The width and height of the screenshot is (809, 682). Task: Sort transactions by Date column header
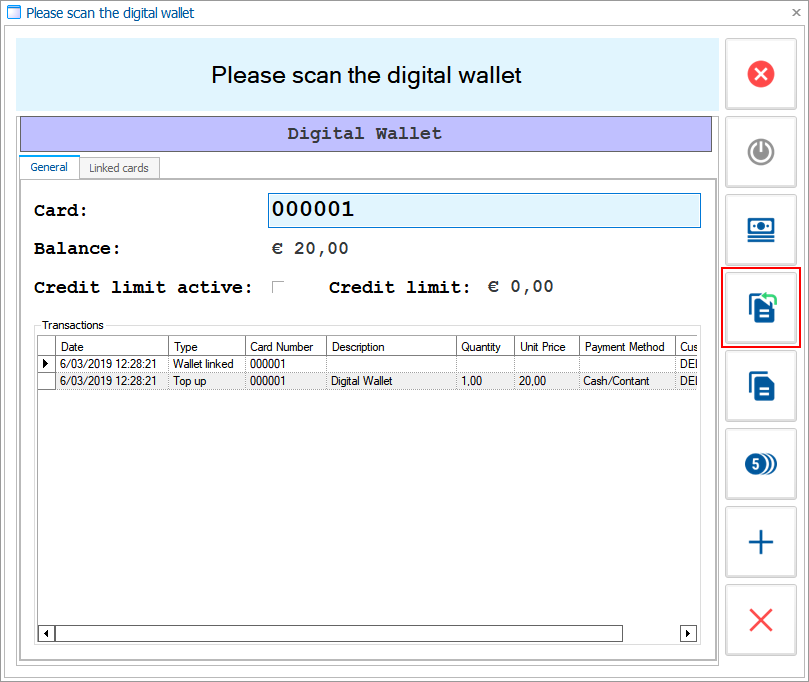pos(112,347)
